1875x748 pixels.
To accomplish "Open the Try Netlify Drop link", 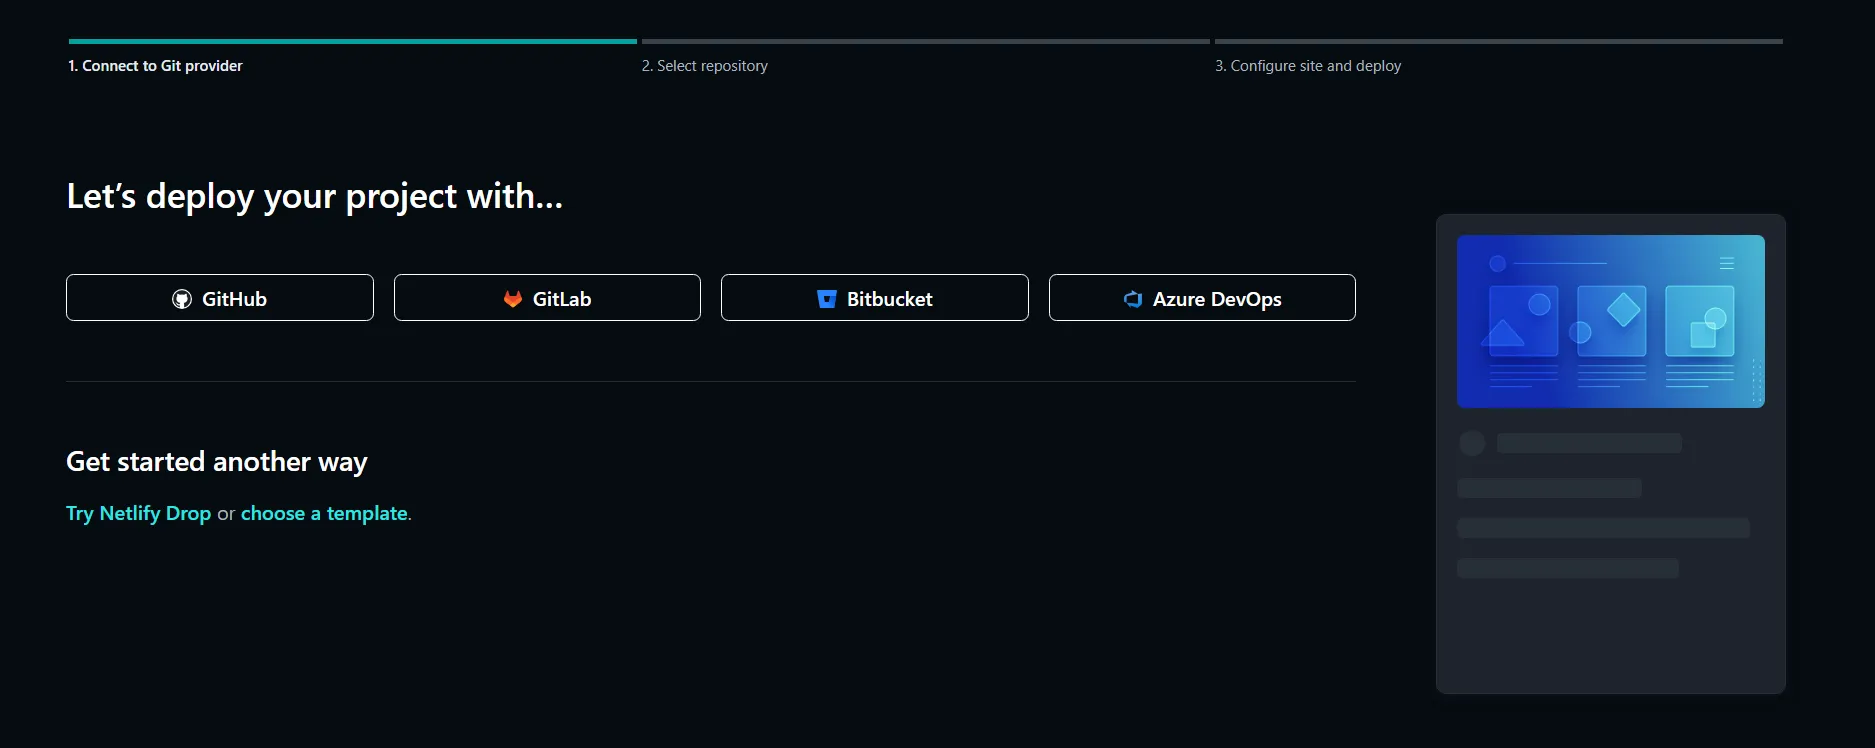I will (x=139, y=513).
